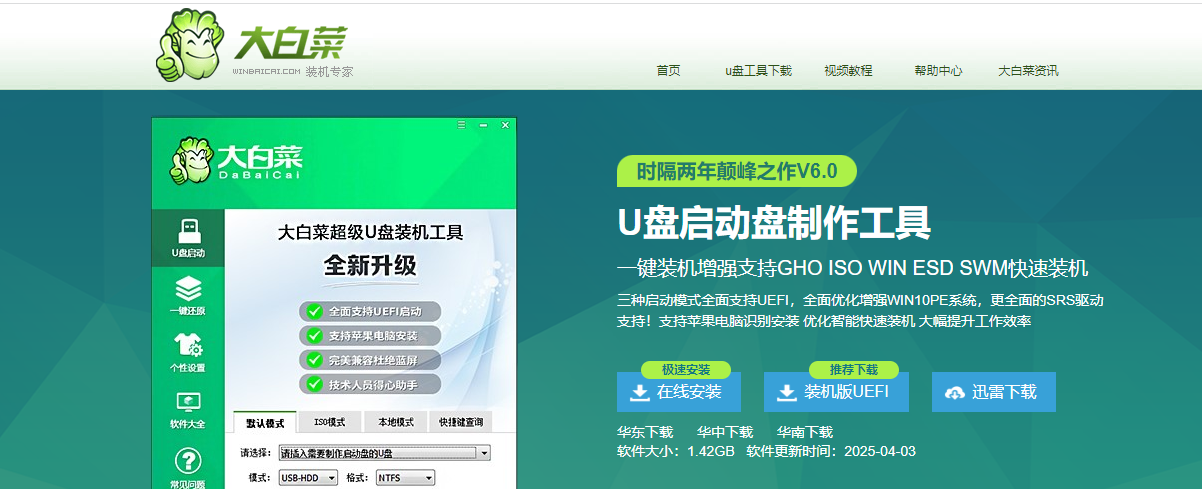Switch to the 本地模式 tab
This screenshot has height=489, width=1202.
point(395,422)
